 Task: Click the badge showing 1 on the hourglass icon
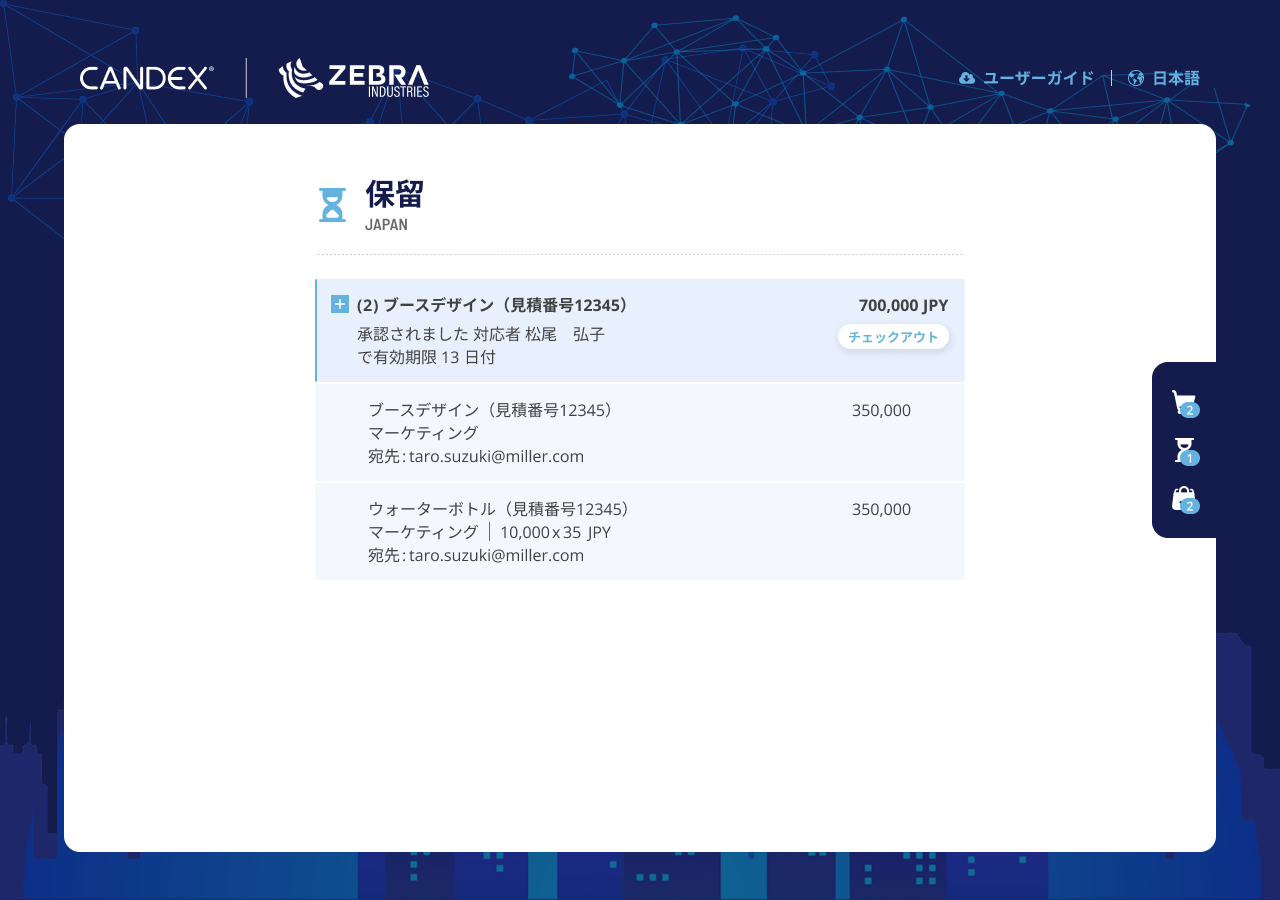click(x=1190, y=458)
